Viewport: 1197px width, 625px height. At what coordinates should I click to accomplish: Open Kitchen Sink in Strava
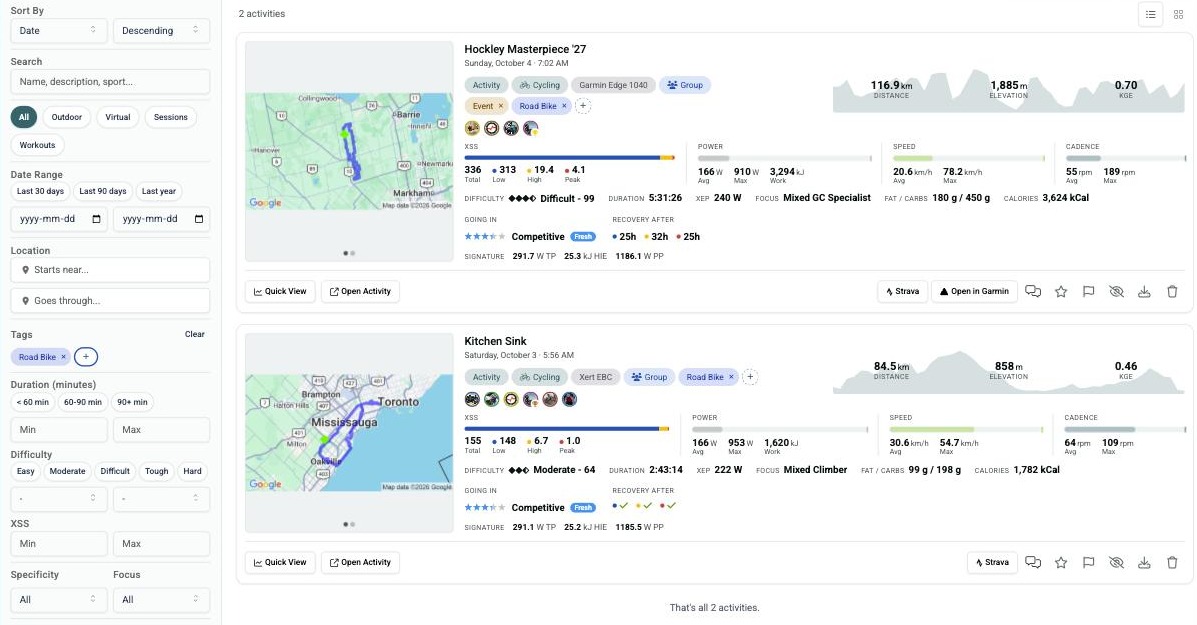tap(992, 562)
